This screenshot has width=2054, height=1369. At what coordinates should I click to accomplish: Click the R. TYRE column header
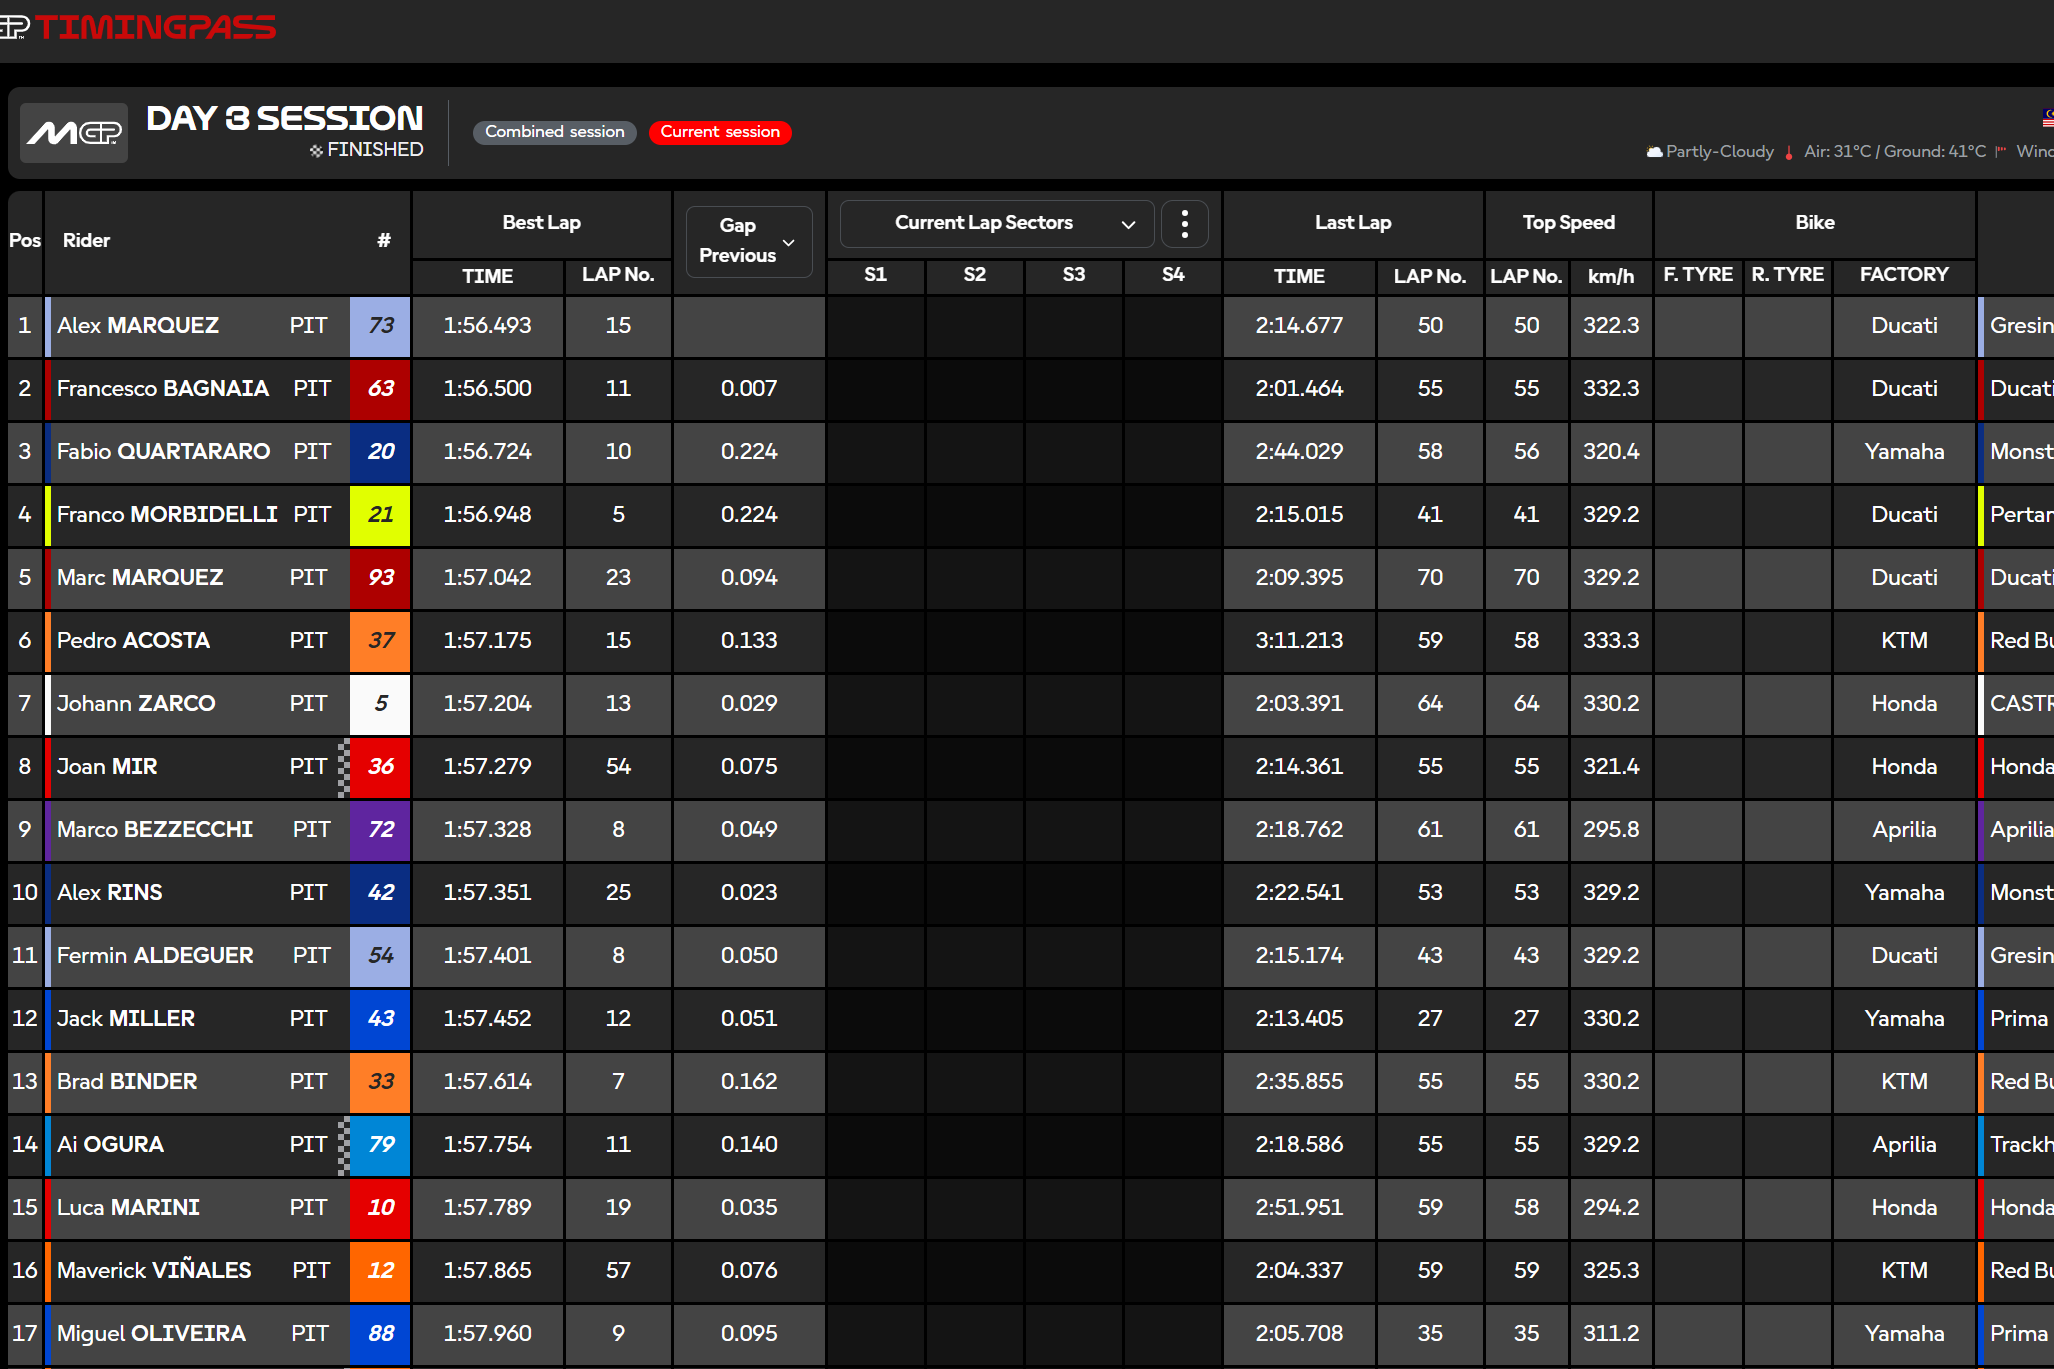[1788, 275]
